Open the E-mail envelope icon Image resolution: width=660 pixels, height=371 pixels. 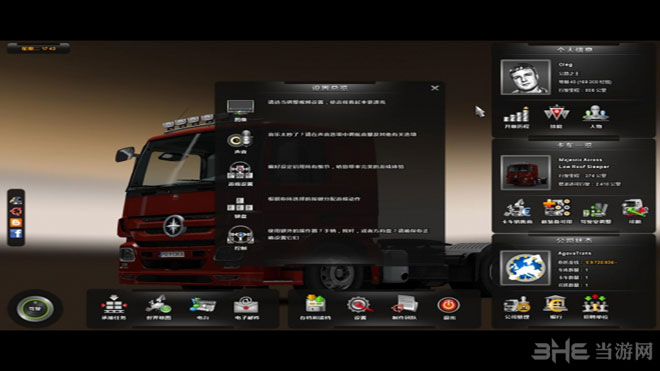click(246, 304)
